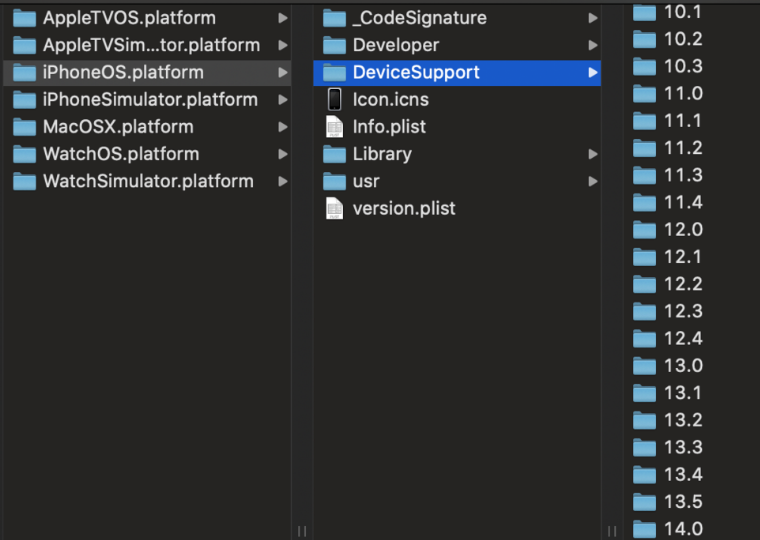The width and height of the screenshot is (760, 540).
Task: Select the 'Icon.icns' file name
Action: pyautogui.click(x=391, y=99)
